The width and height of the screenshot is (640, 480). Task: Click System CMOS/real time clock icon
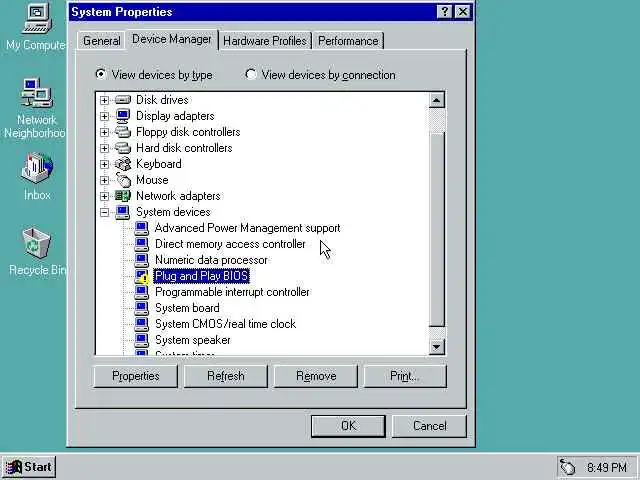pyautogui.click(x=142, y=324)
